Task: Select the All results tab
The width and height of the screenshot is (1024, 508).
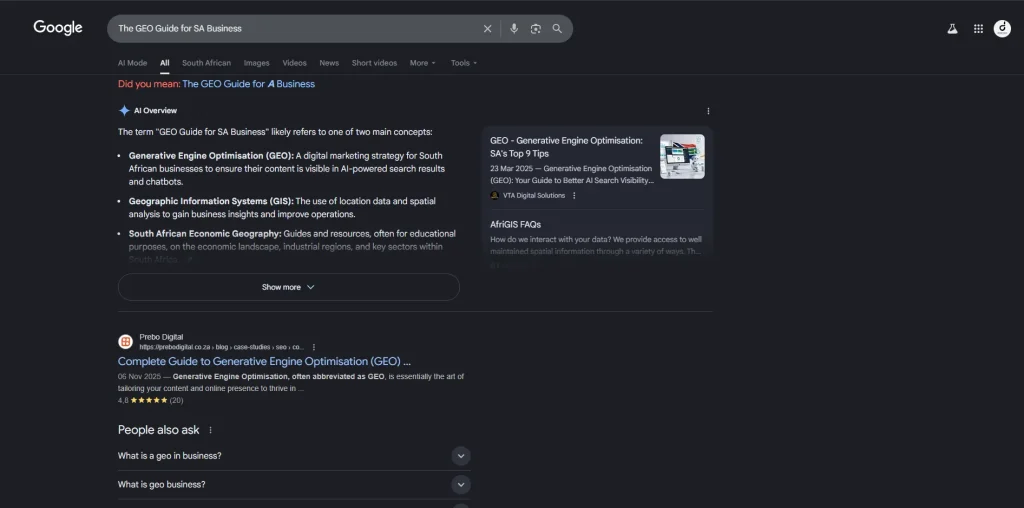Action: click(165, 63)
